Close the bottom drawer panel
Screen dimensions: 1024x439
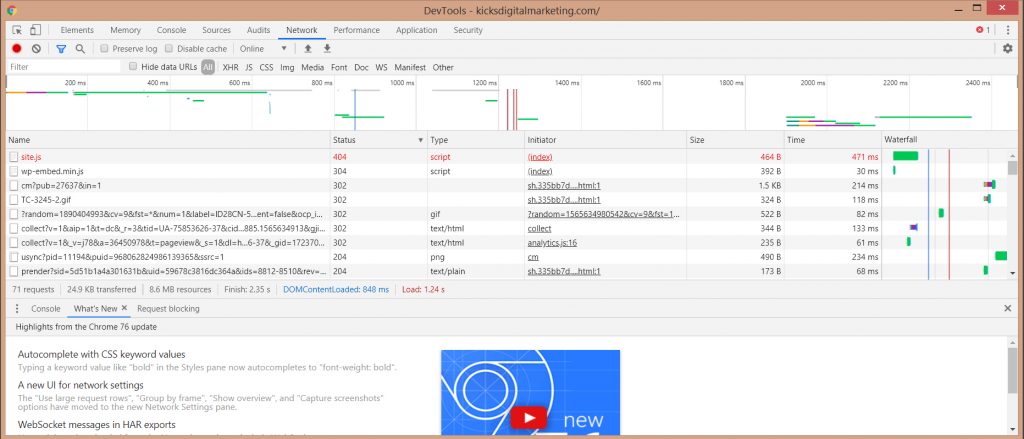(x=1008, y=308)
